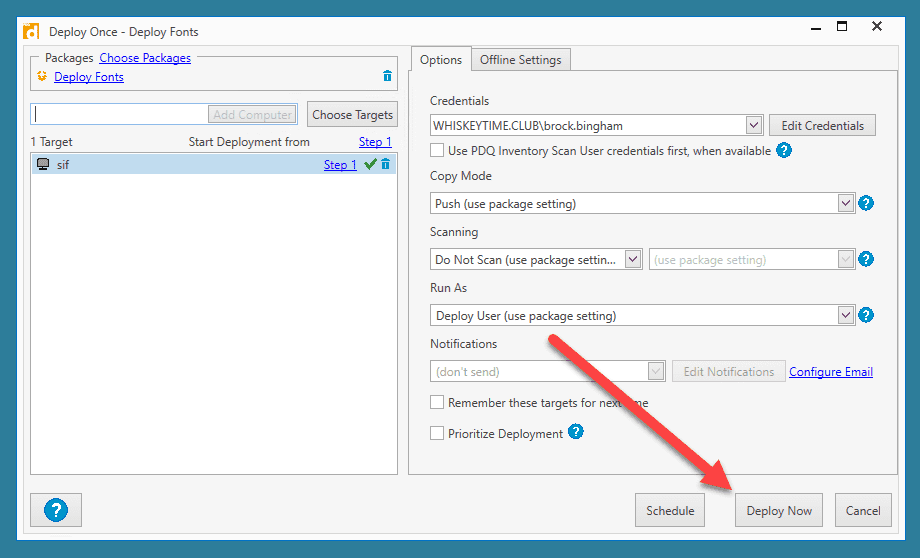Click the Choose Targets button
920x558 pixels.
pos(352,114)
